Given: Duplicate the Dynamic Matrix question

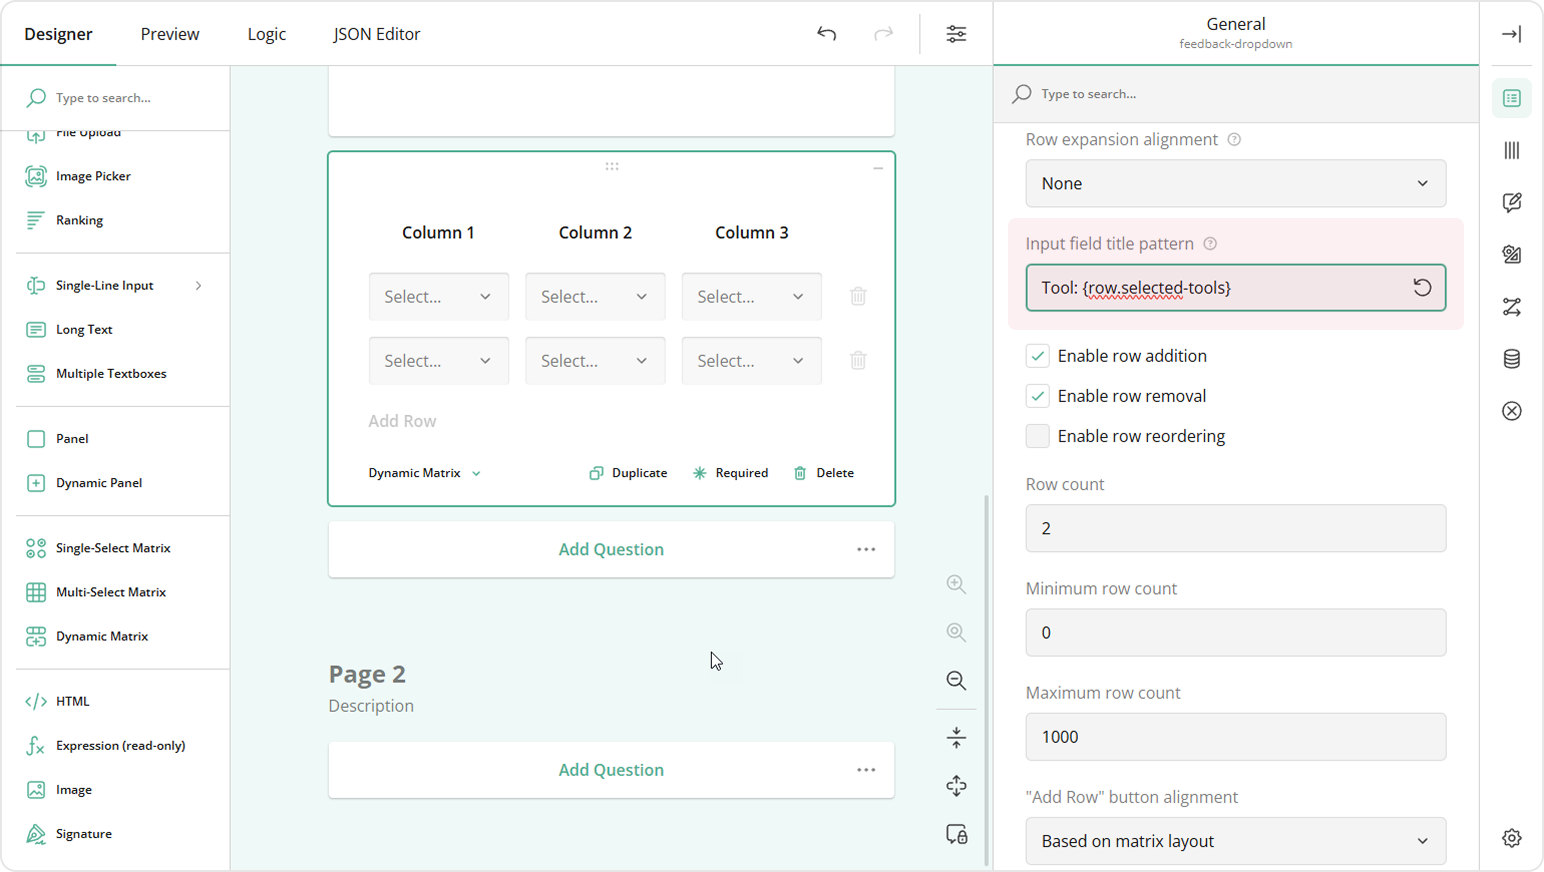Looking at the screenshot, I should tap(628, 472).
